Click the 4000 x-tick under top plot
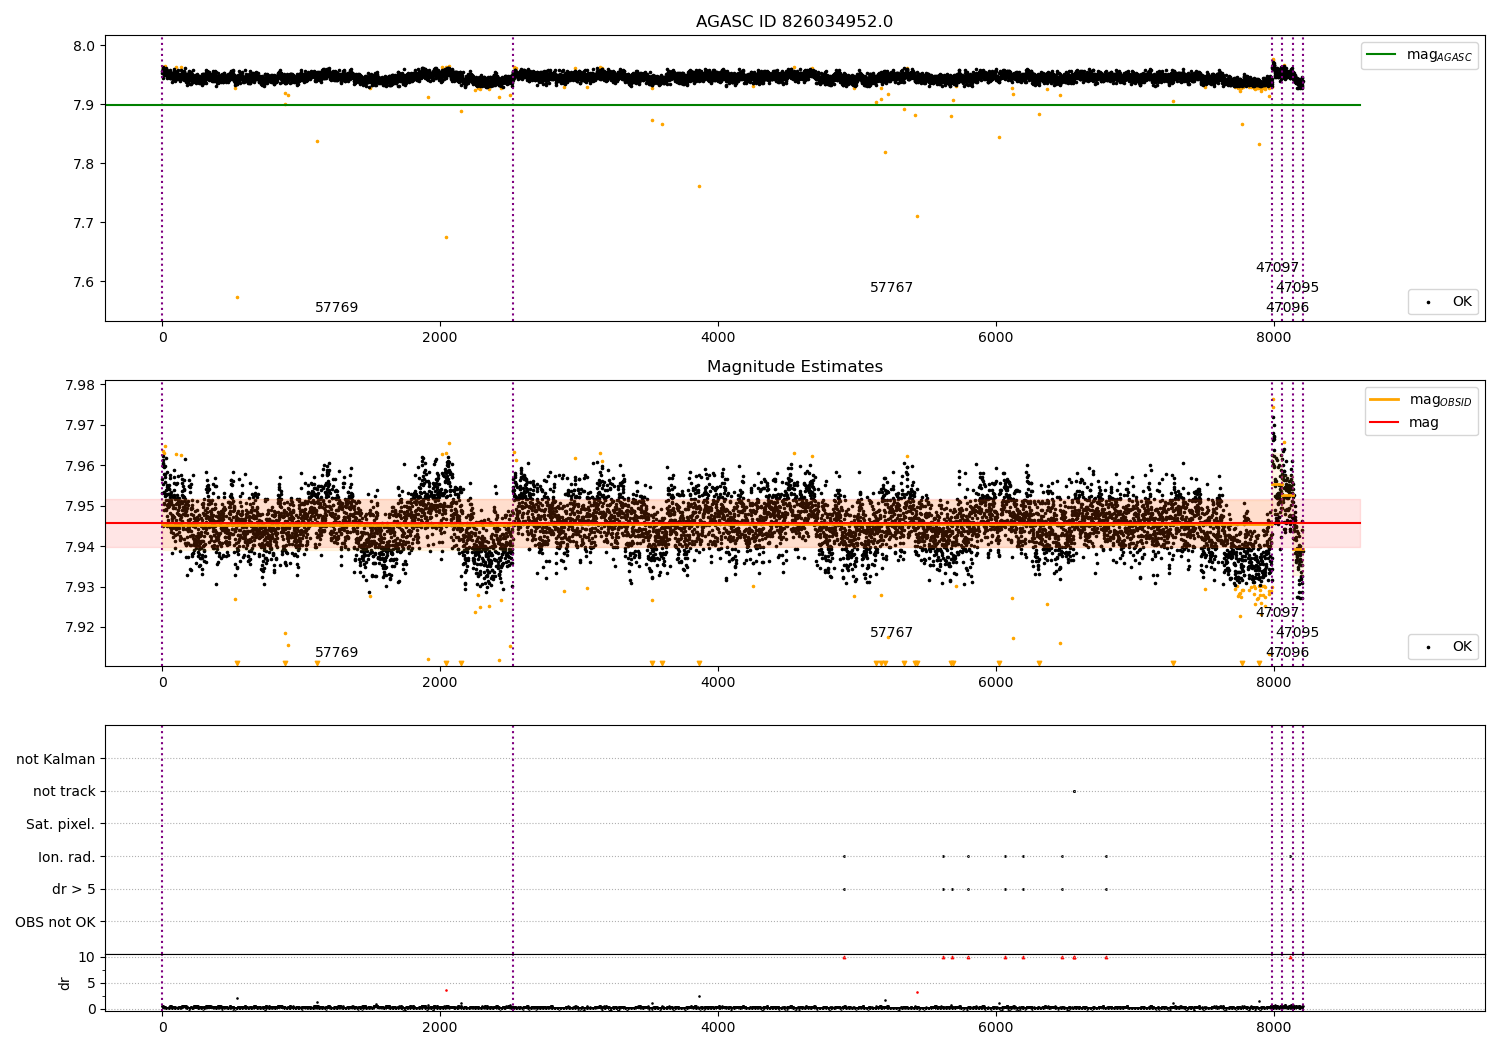The width and height of the screenshot is (1500, 1050). point(718,338)
